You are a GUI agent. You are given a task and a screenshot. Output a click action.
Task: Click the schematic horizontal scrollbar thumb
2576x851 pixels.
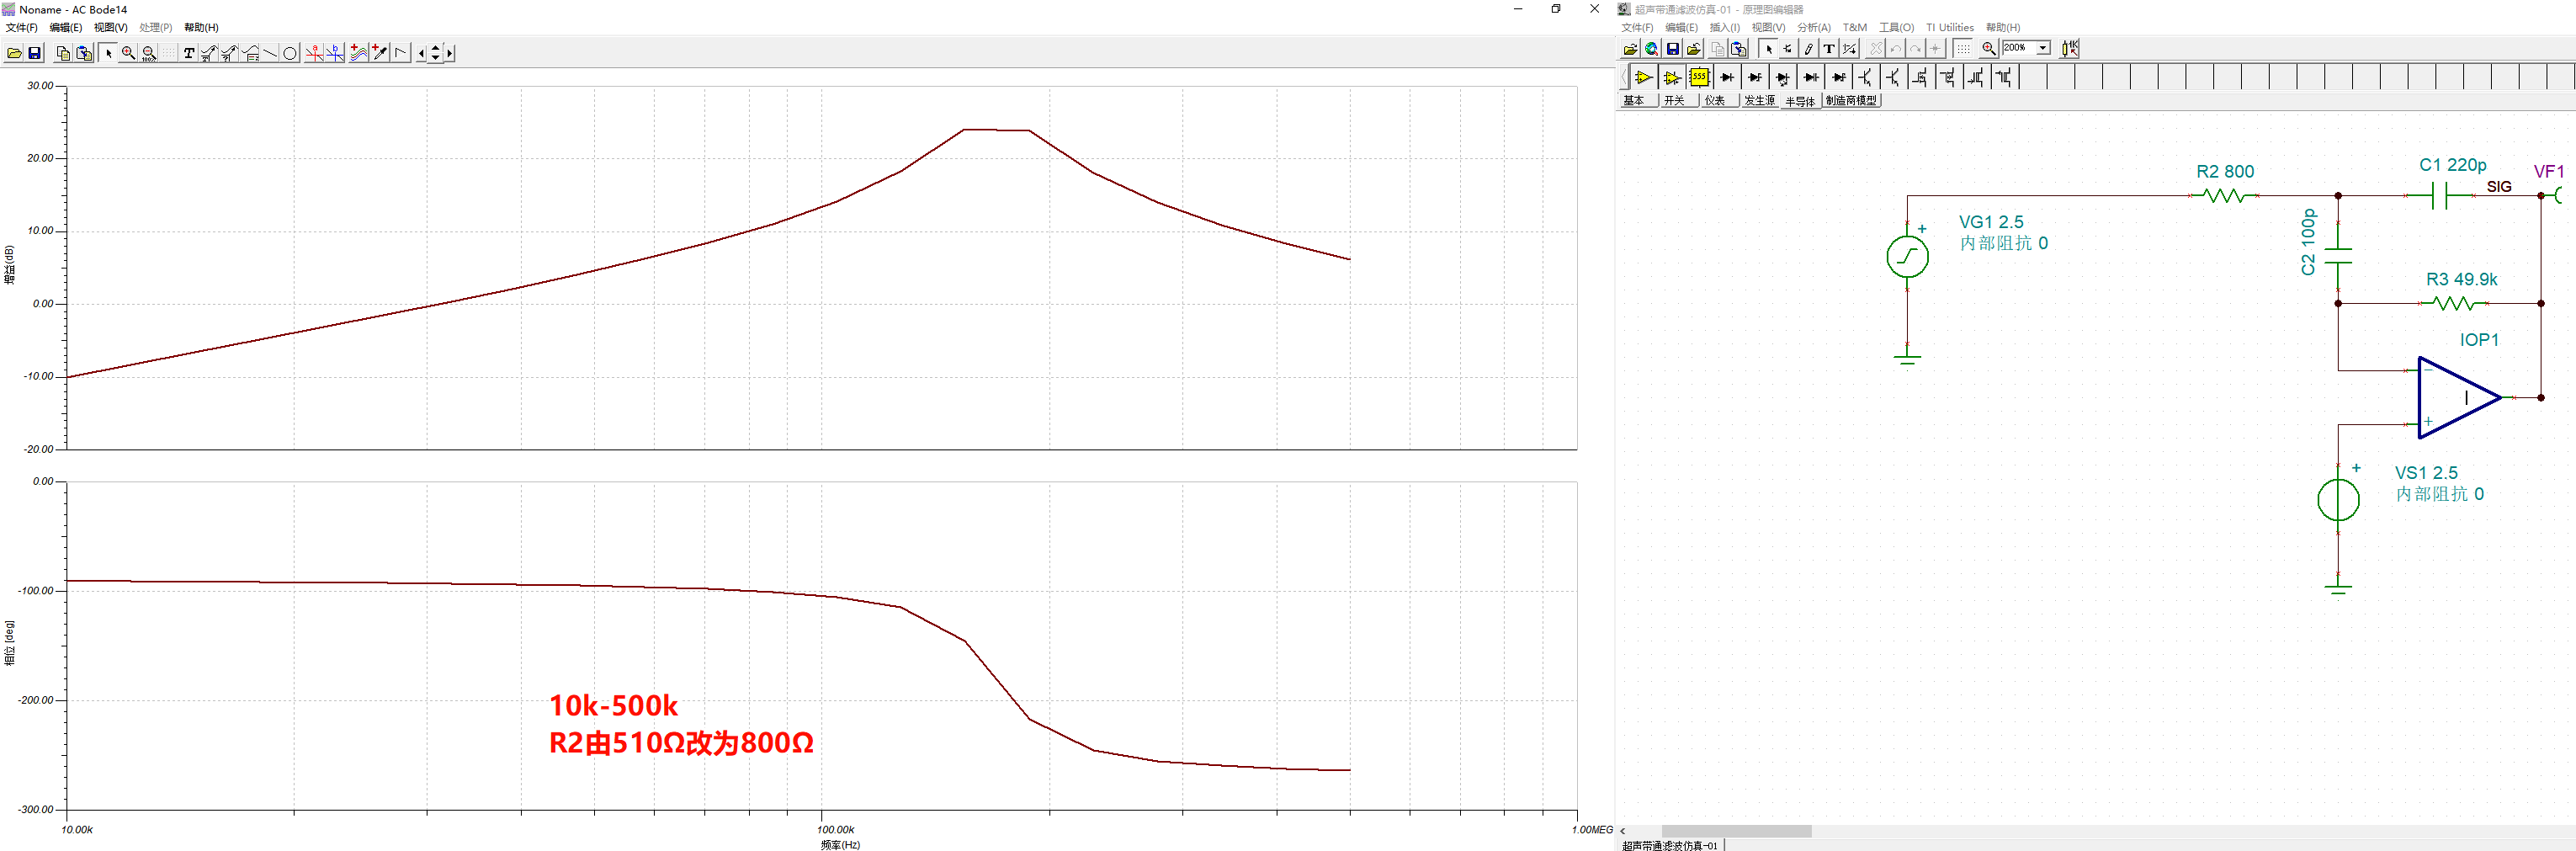click(x=1736, y=831)
